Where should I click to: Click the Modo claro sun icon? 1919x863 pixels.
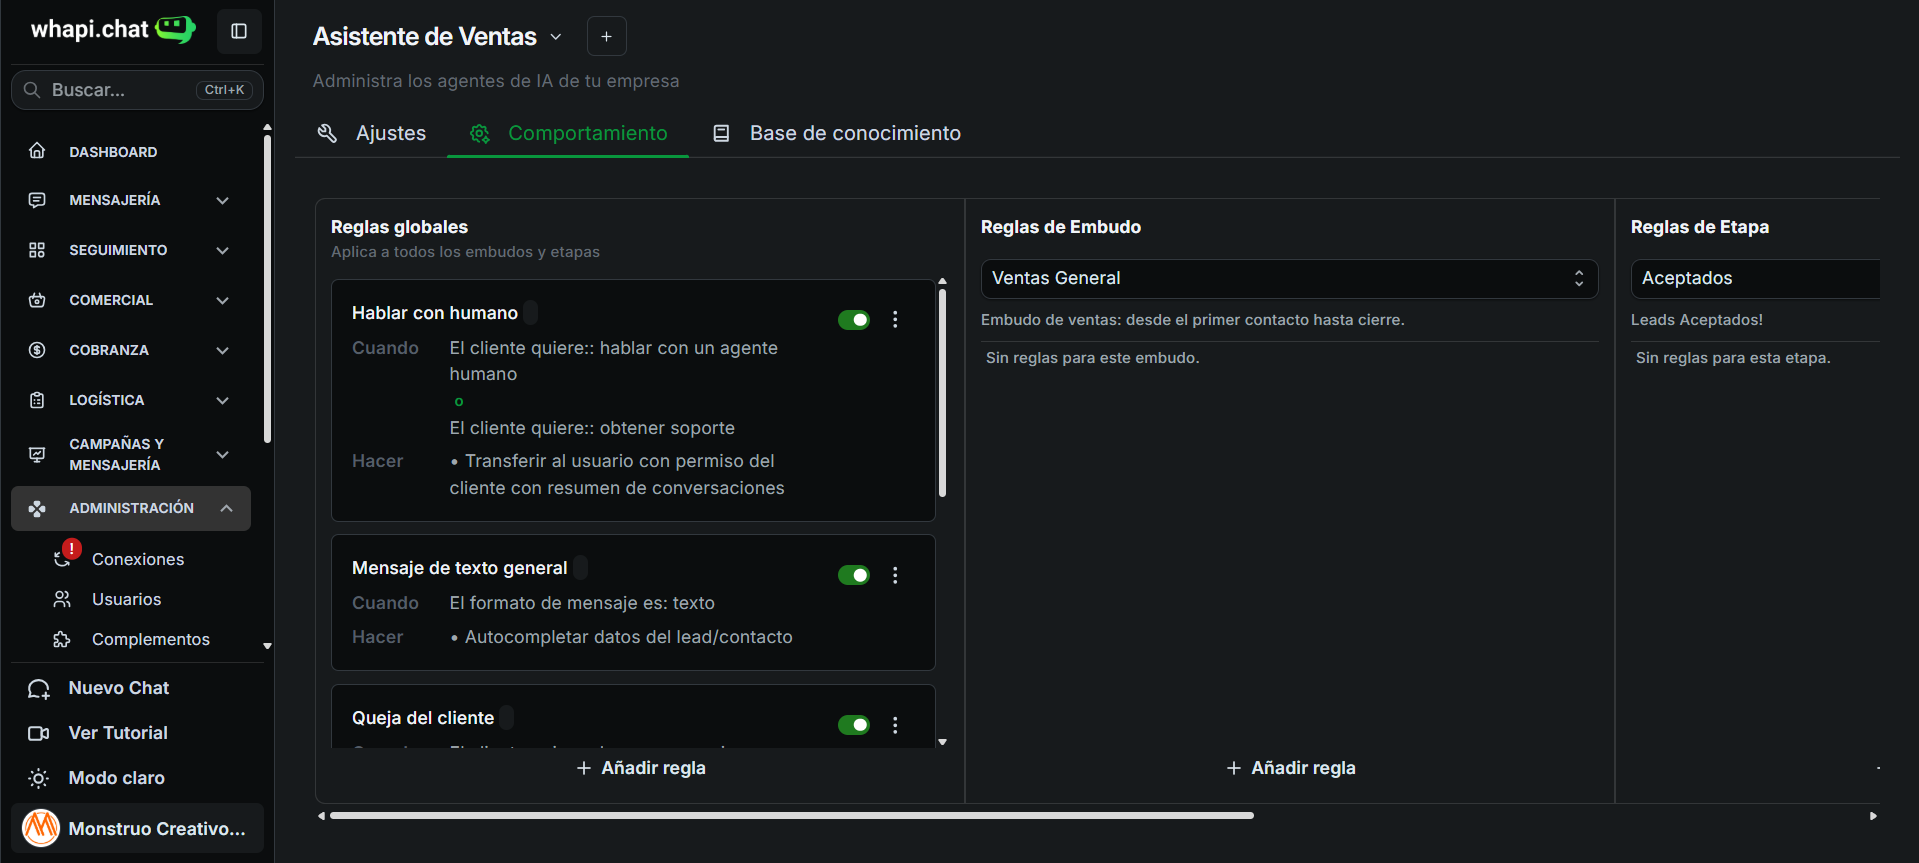pyautogui.click(x=39, y=778)
